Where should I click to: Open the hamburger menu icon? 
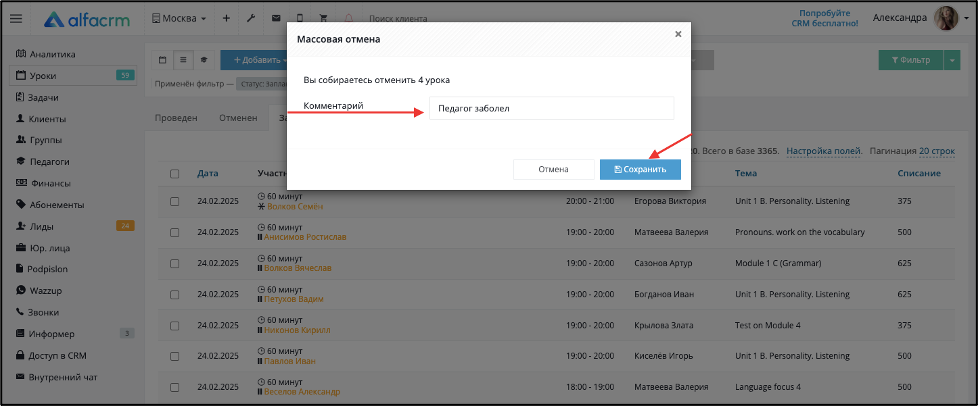tap(16, 19)
